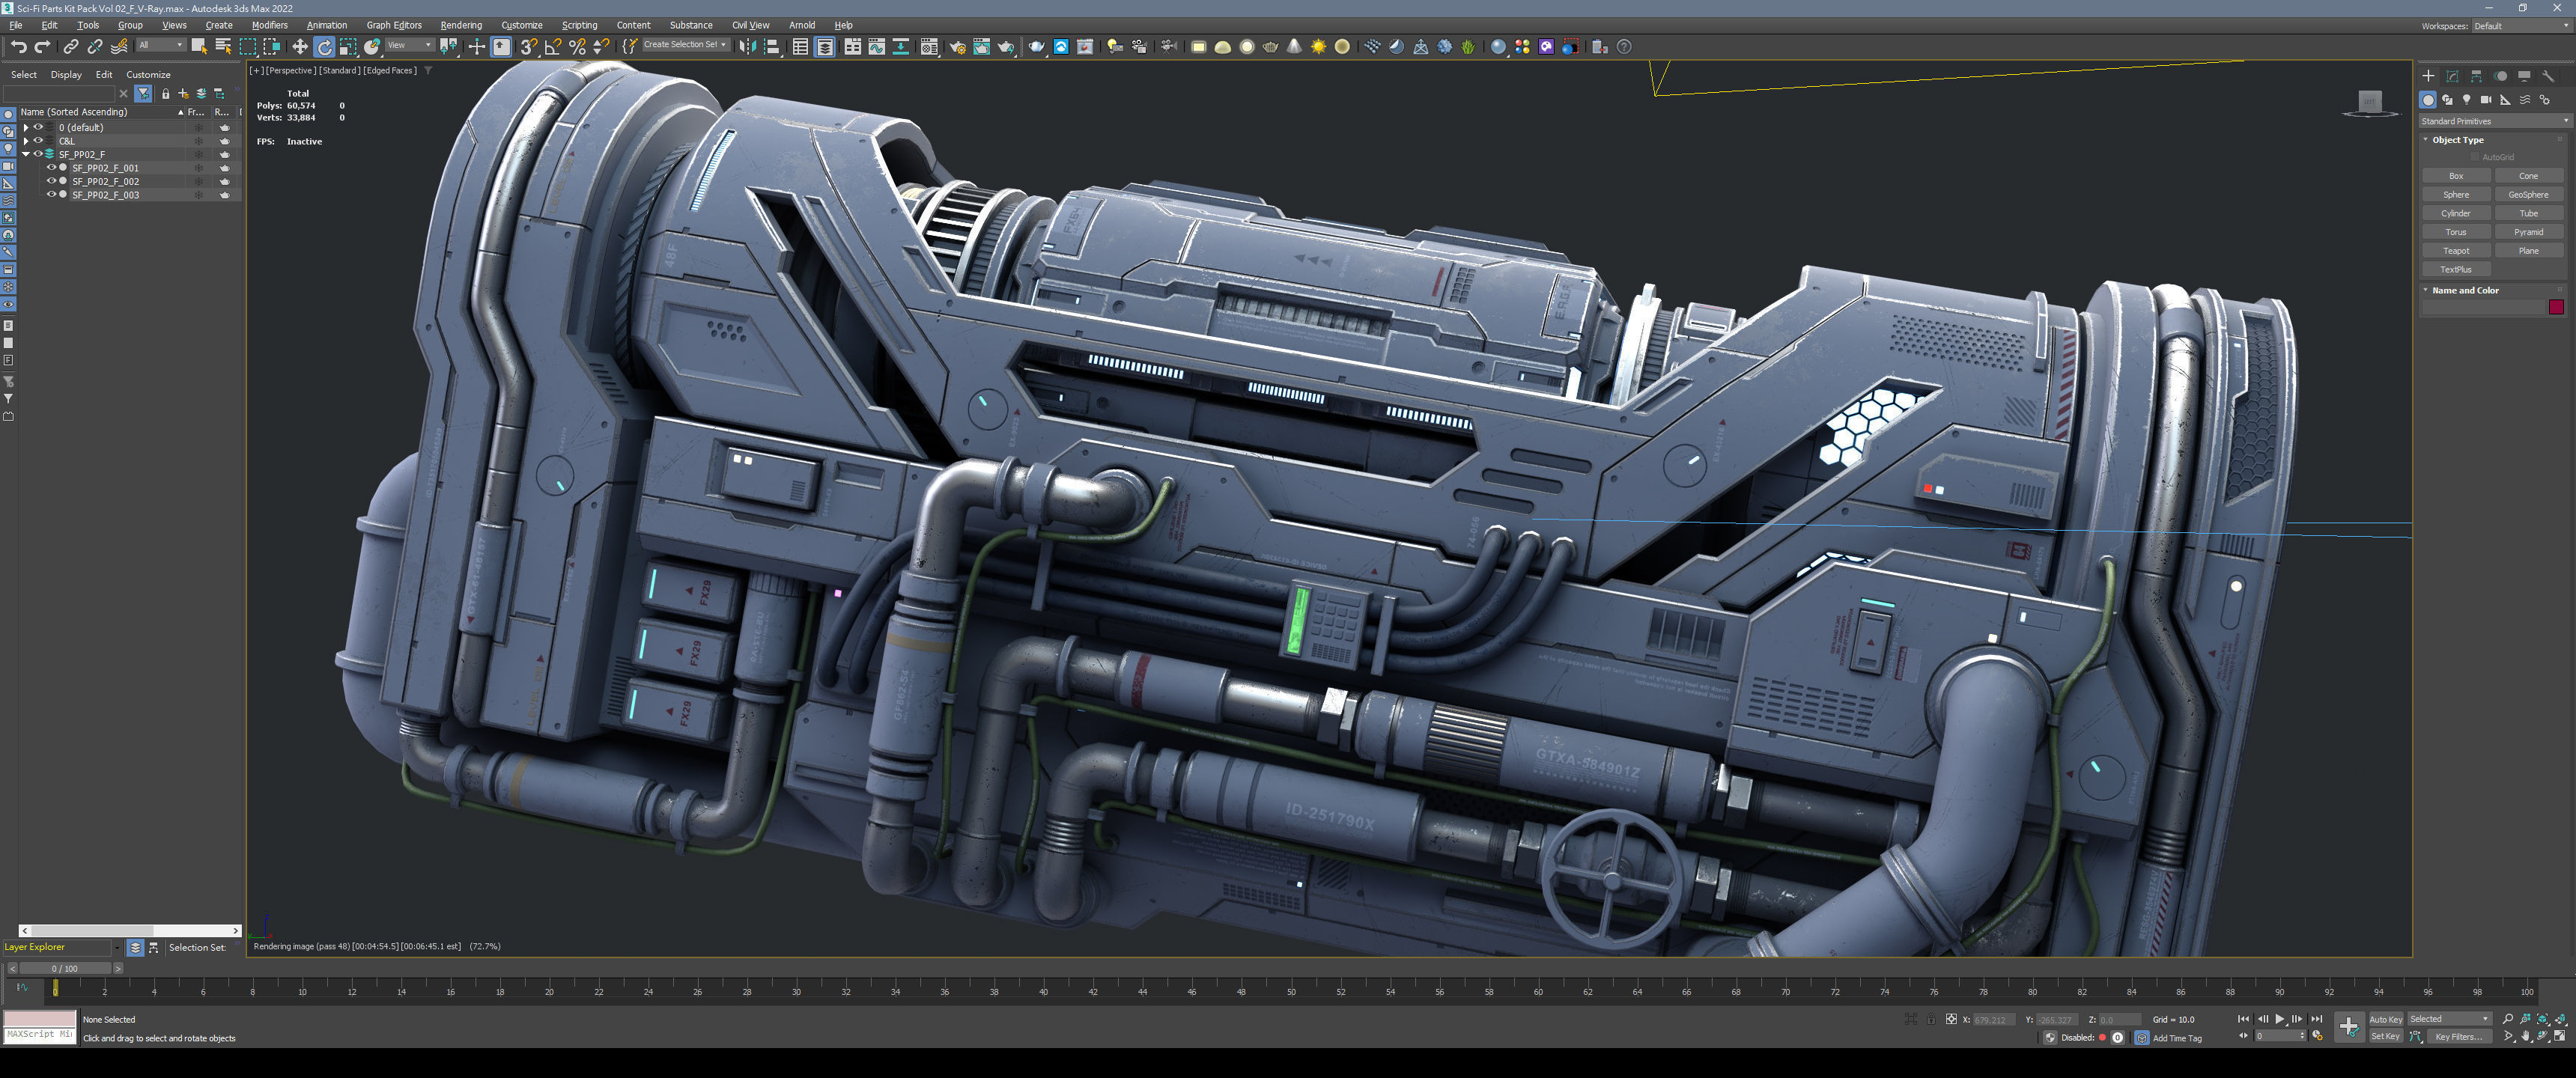This screenshot has width=2576, height=1078.
Task: Click Create New Layer icon in Layer Explorer
Action: tap(183, 93)
